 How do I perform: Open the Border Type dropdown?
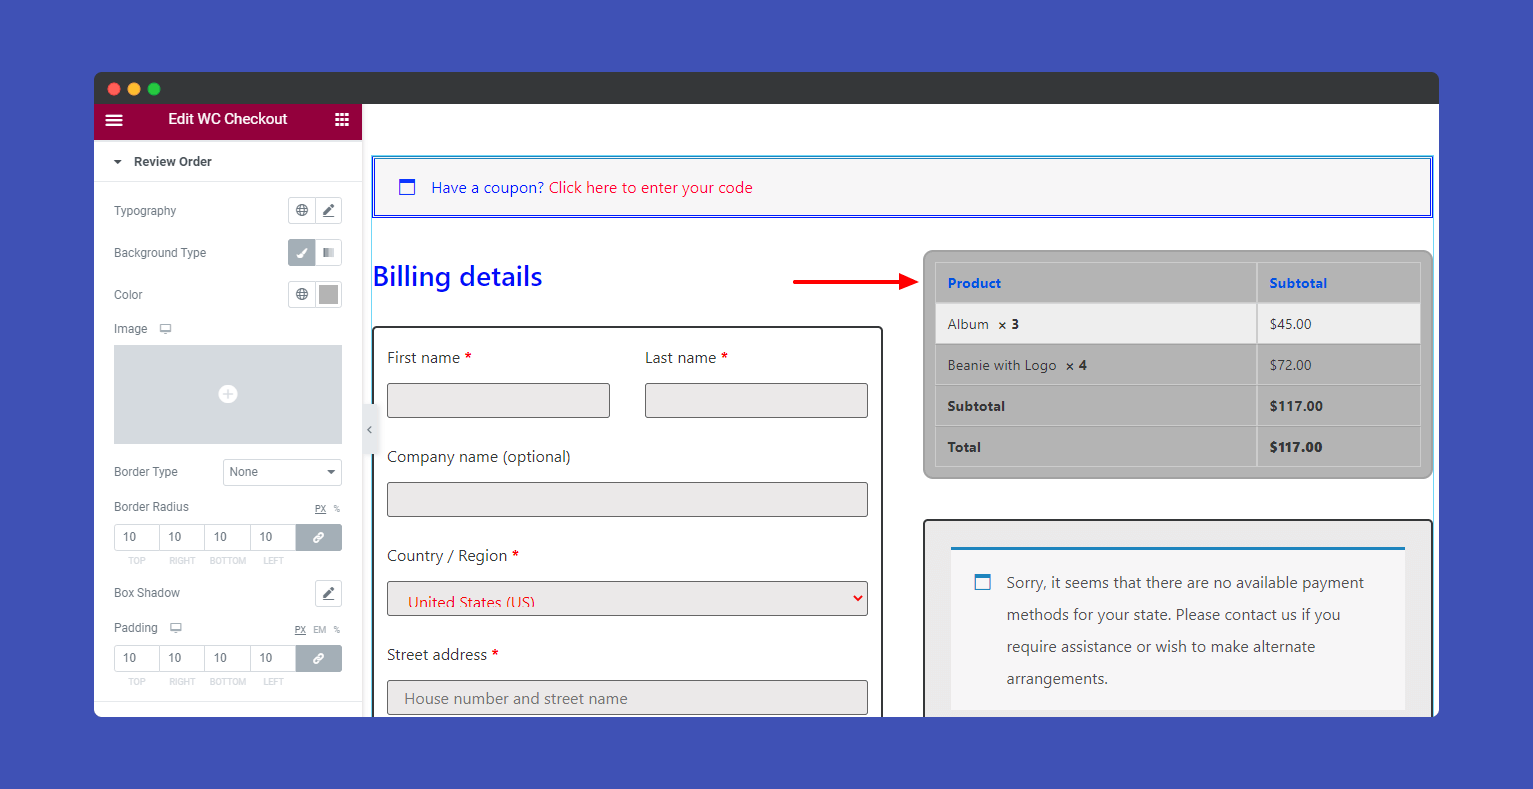282,472
